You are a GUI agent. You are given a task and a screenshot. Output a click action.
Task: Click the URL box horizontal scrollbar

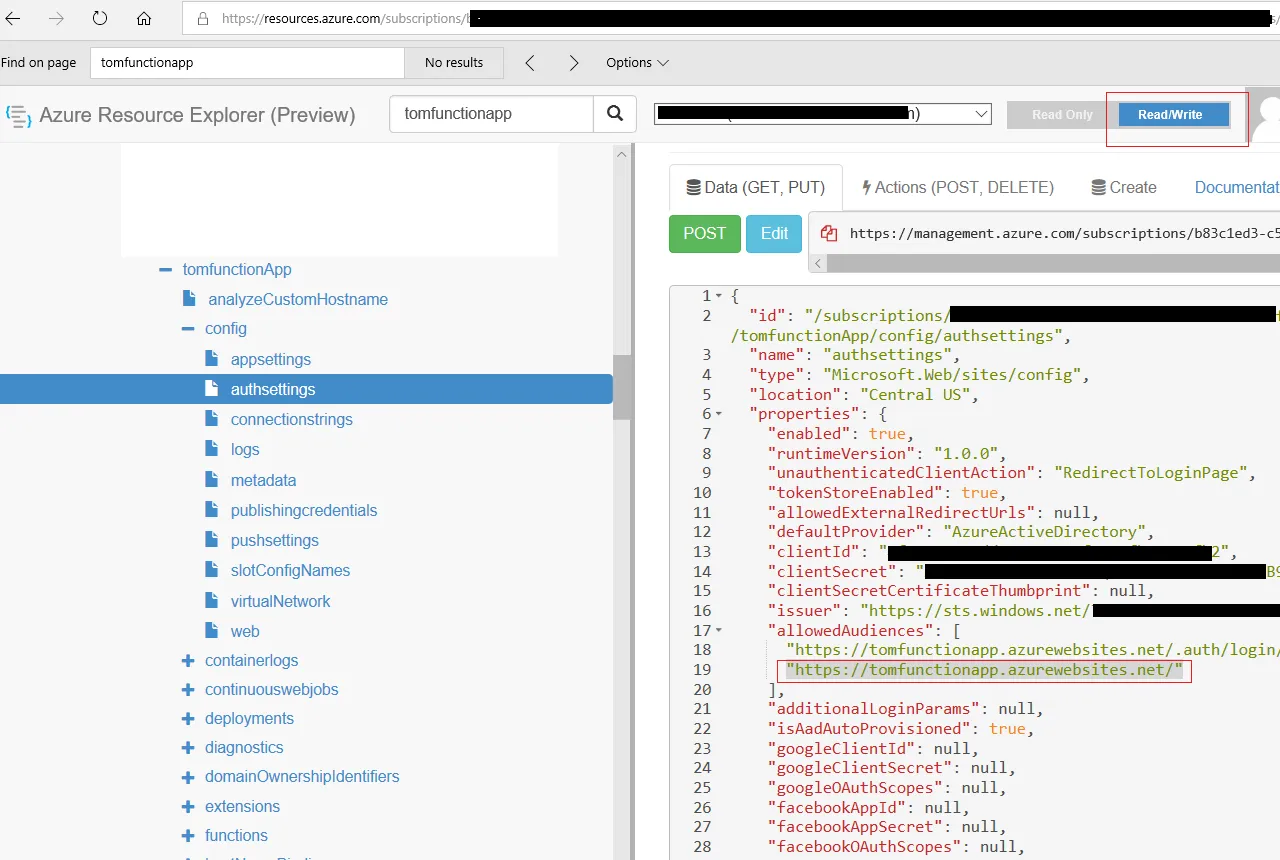[x=1052, y=264]
